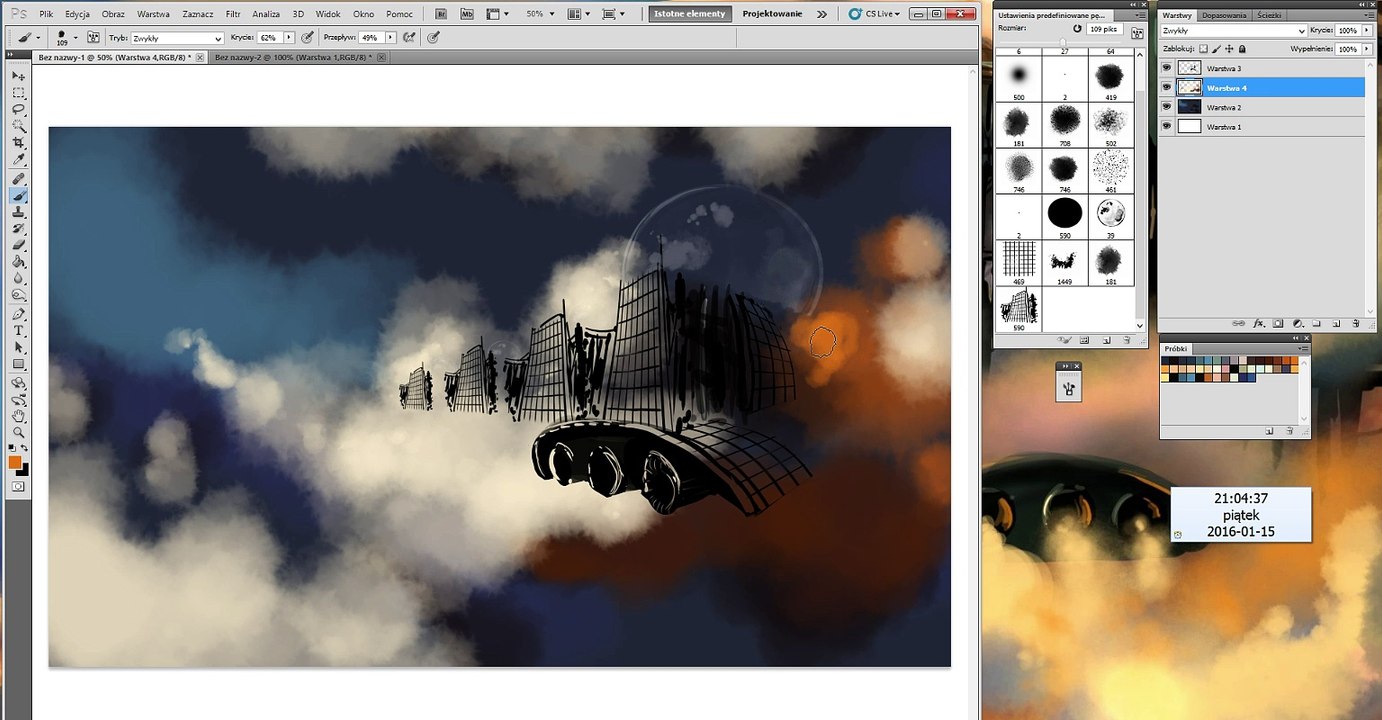This screenshot has width=1382, height=720.
Task: Select the Pen tool
Action: point(18,315)
